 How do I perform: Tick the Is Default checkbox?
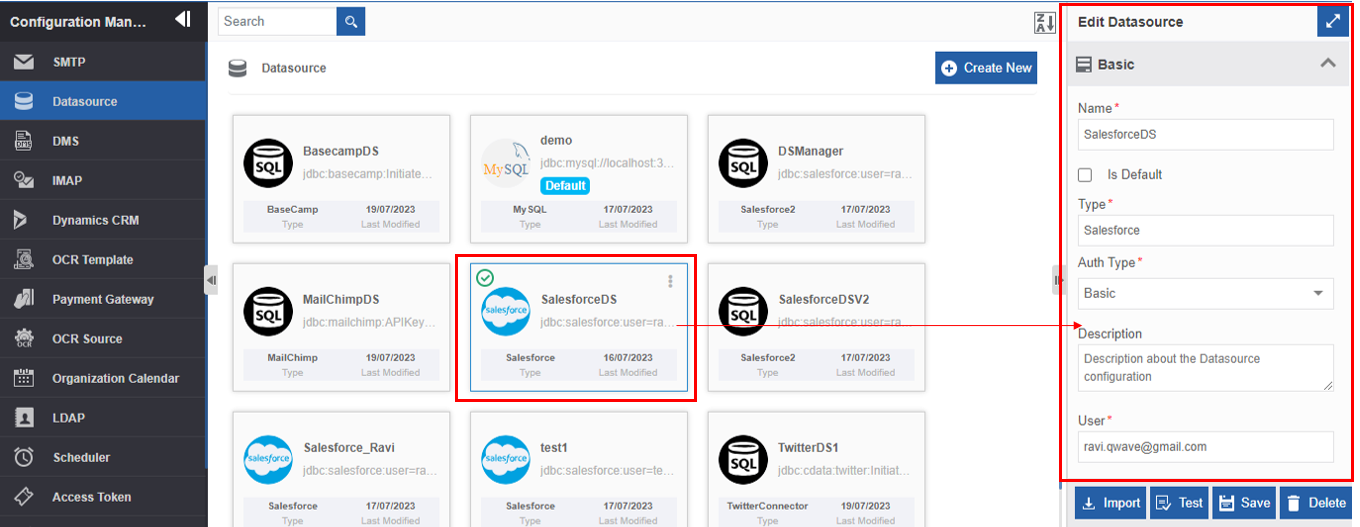click(x=1085, y=175)
